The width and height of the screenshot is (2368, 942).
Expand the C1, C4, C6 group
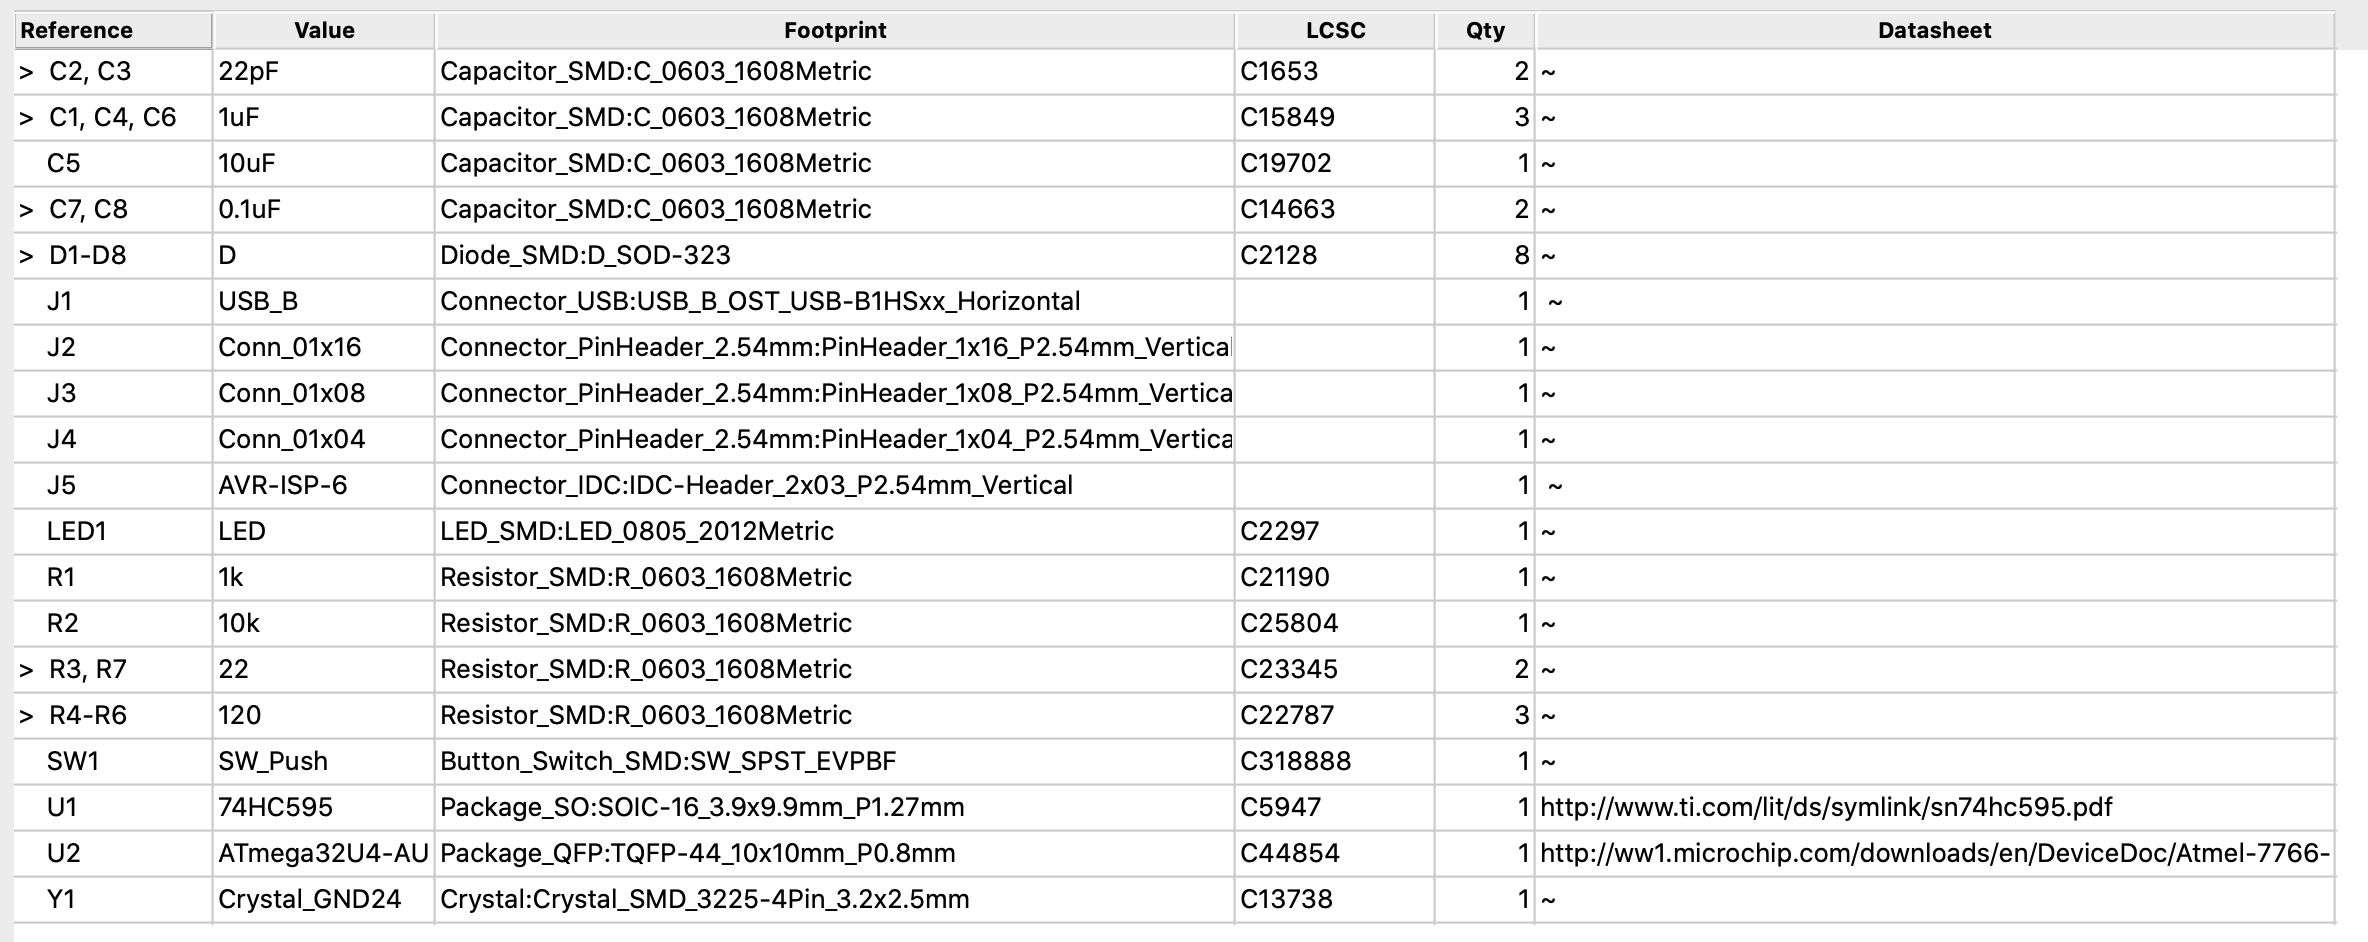(26, 118)
